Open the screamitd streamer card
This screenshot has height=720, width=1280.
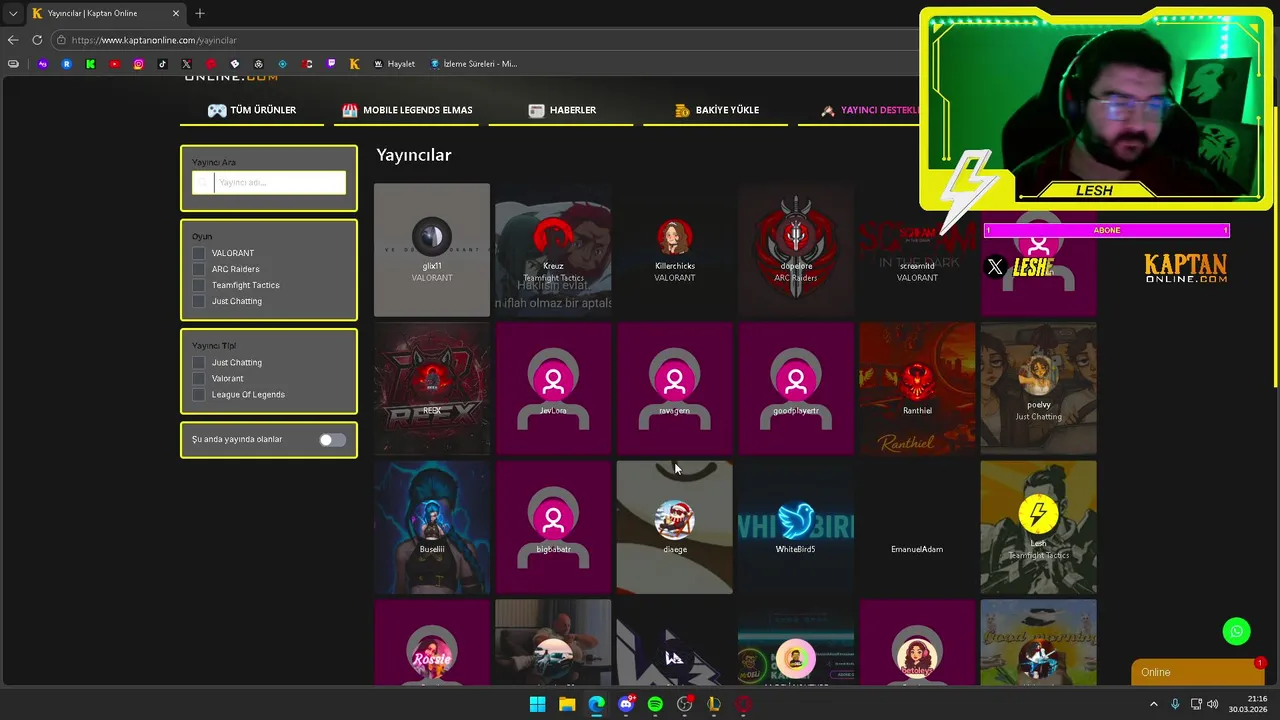917,250
